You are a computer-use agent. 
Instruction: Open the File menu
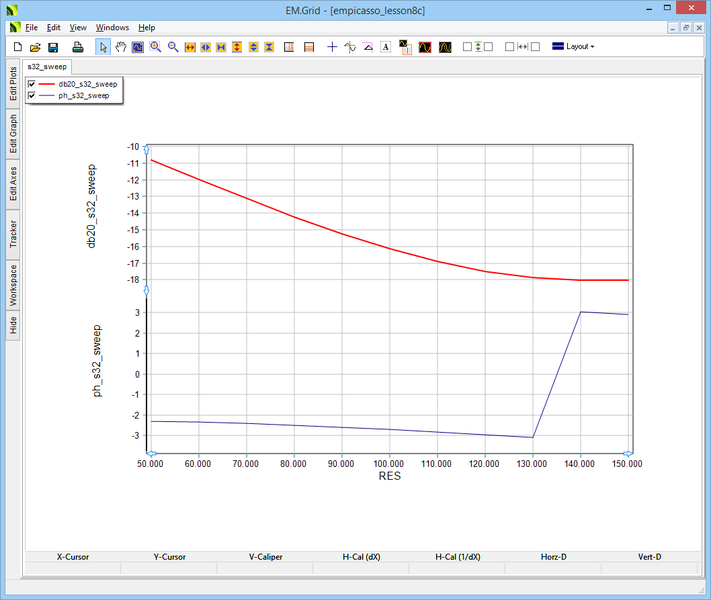pos(31,28)
